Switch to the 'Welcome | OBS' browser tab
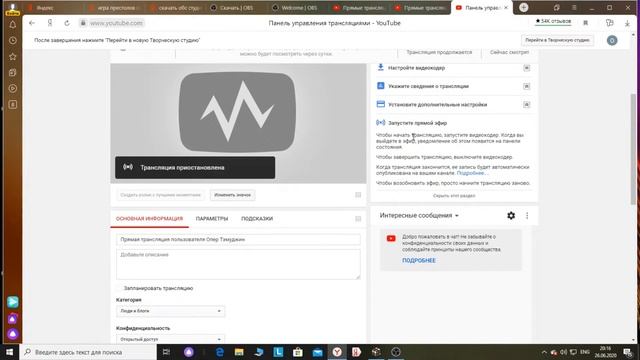The width and height of the screenshot is (640, 360). 299,8
